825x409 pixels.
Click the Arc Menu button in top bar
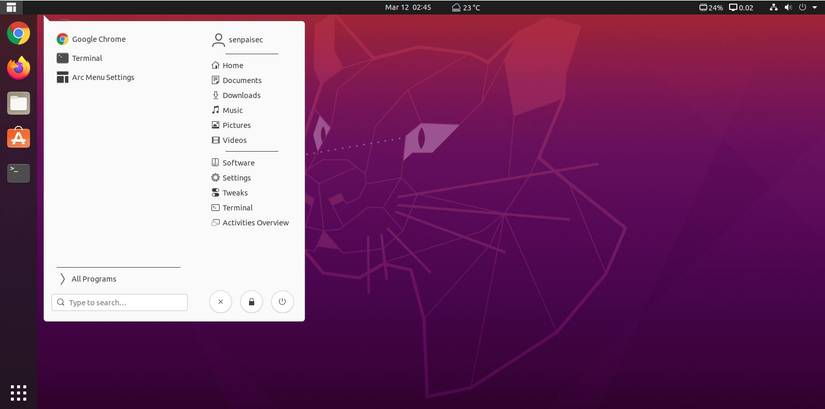point(11,7)
